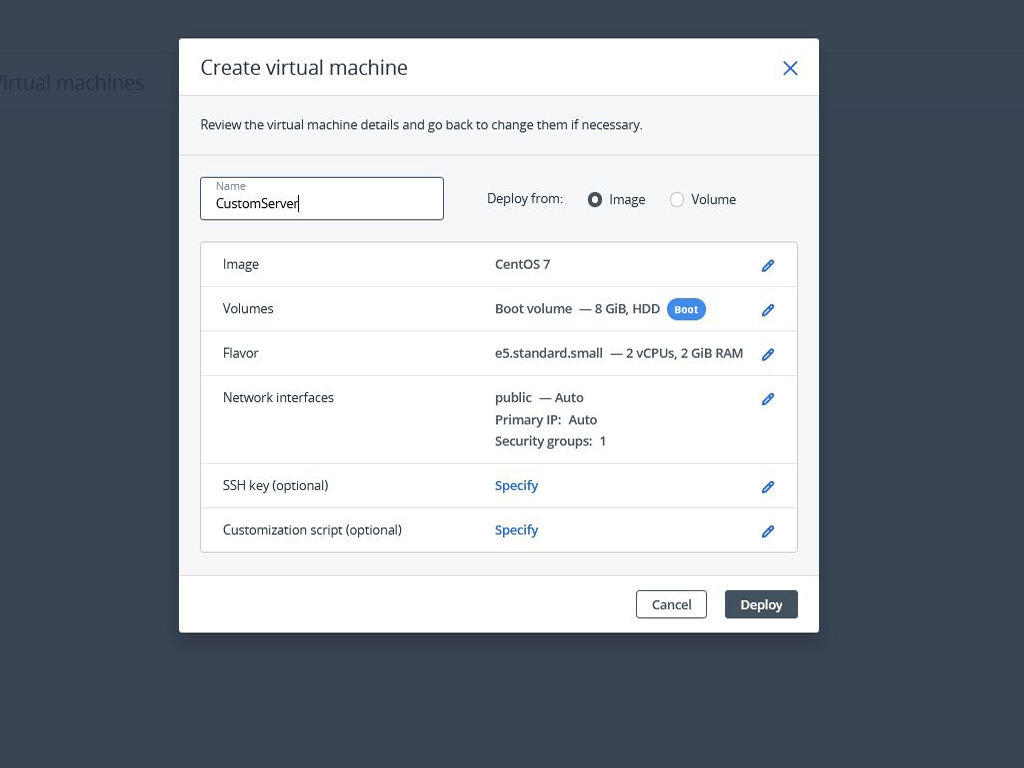The image size is (1024, 768).
Task: Edit Customization script via pencil icon
Action: point(768,531)
